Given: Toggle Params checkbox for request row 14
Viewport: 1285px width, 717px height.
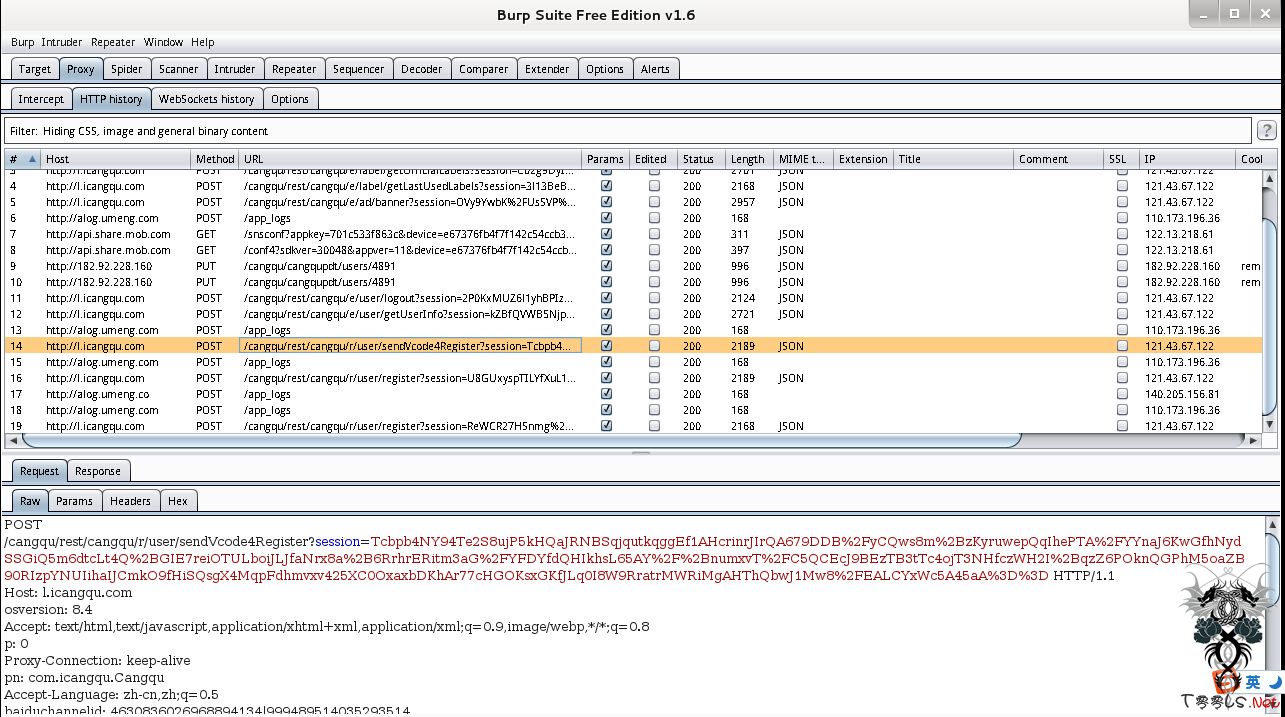Looking at the screenshot, I should pyautogui.click(x=606, y=346).
